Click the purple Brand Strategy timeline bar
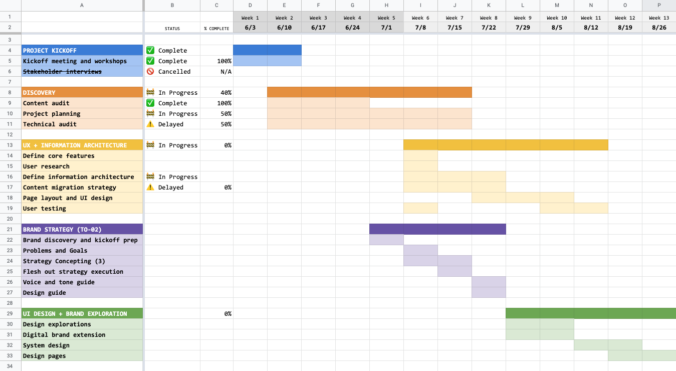This screenshot has height=371, width=676. [438, 229]
